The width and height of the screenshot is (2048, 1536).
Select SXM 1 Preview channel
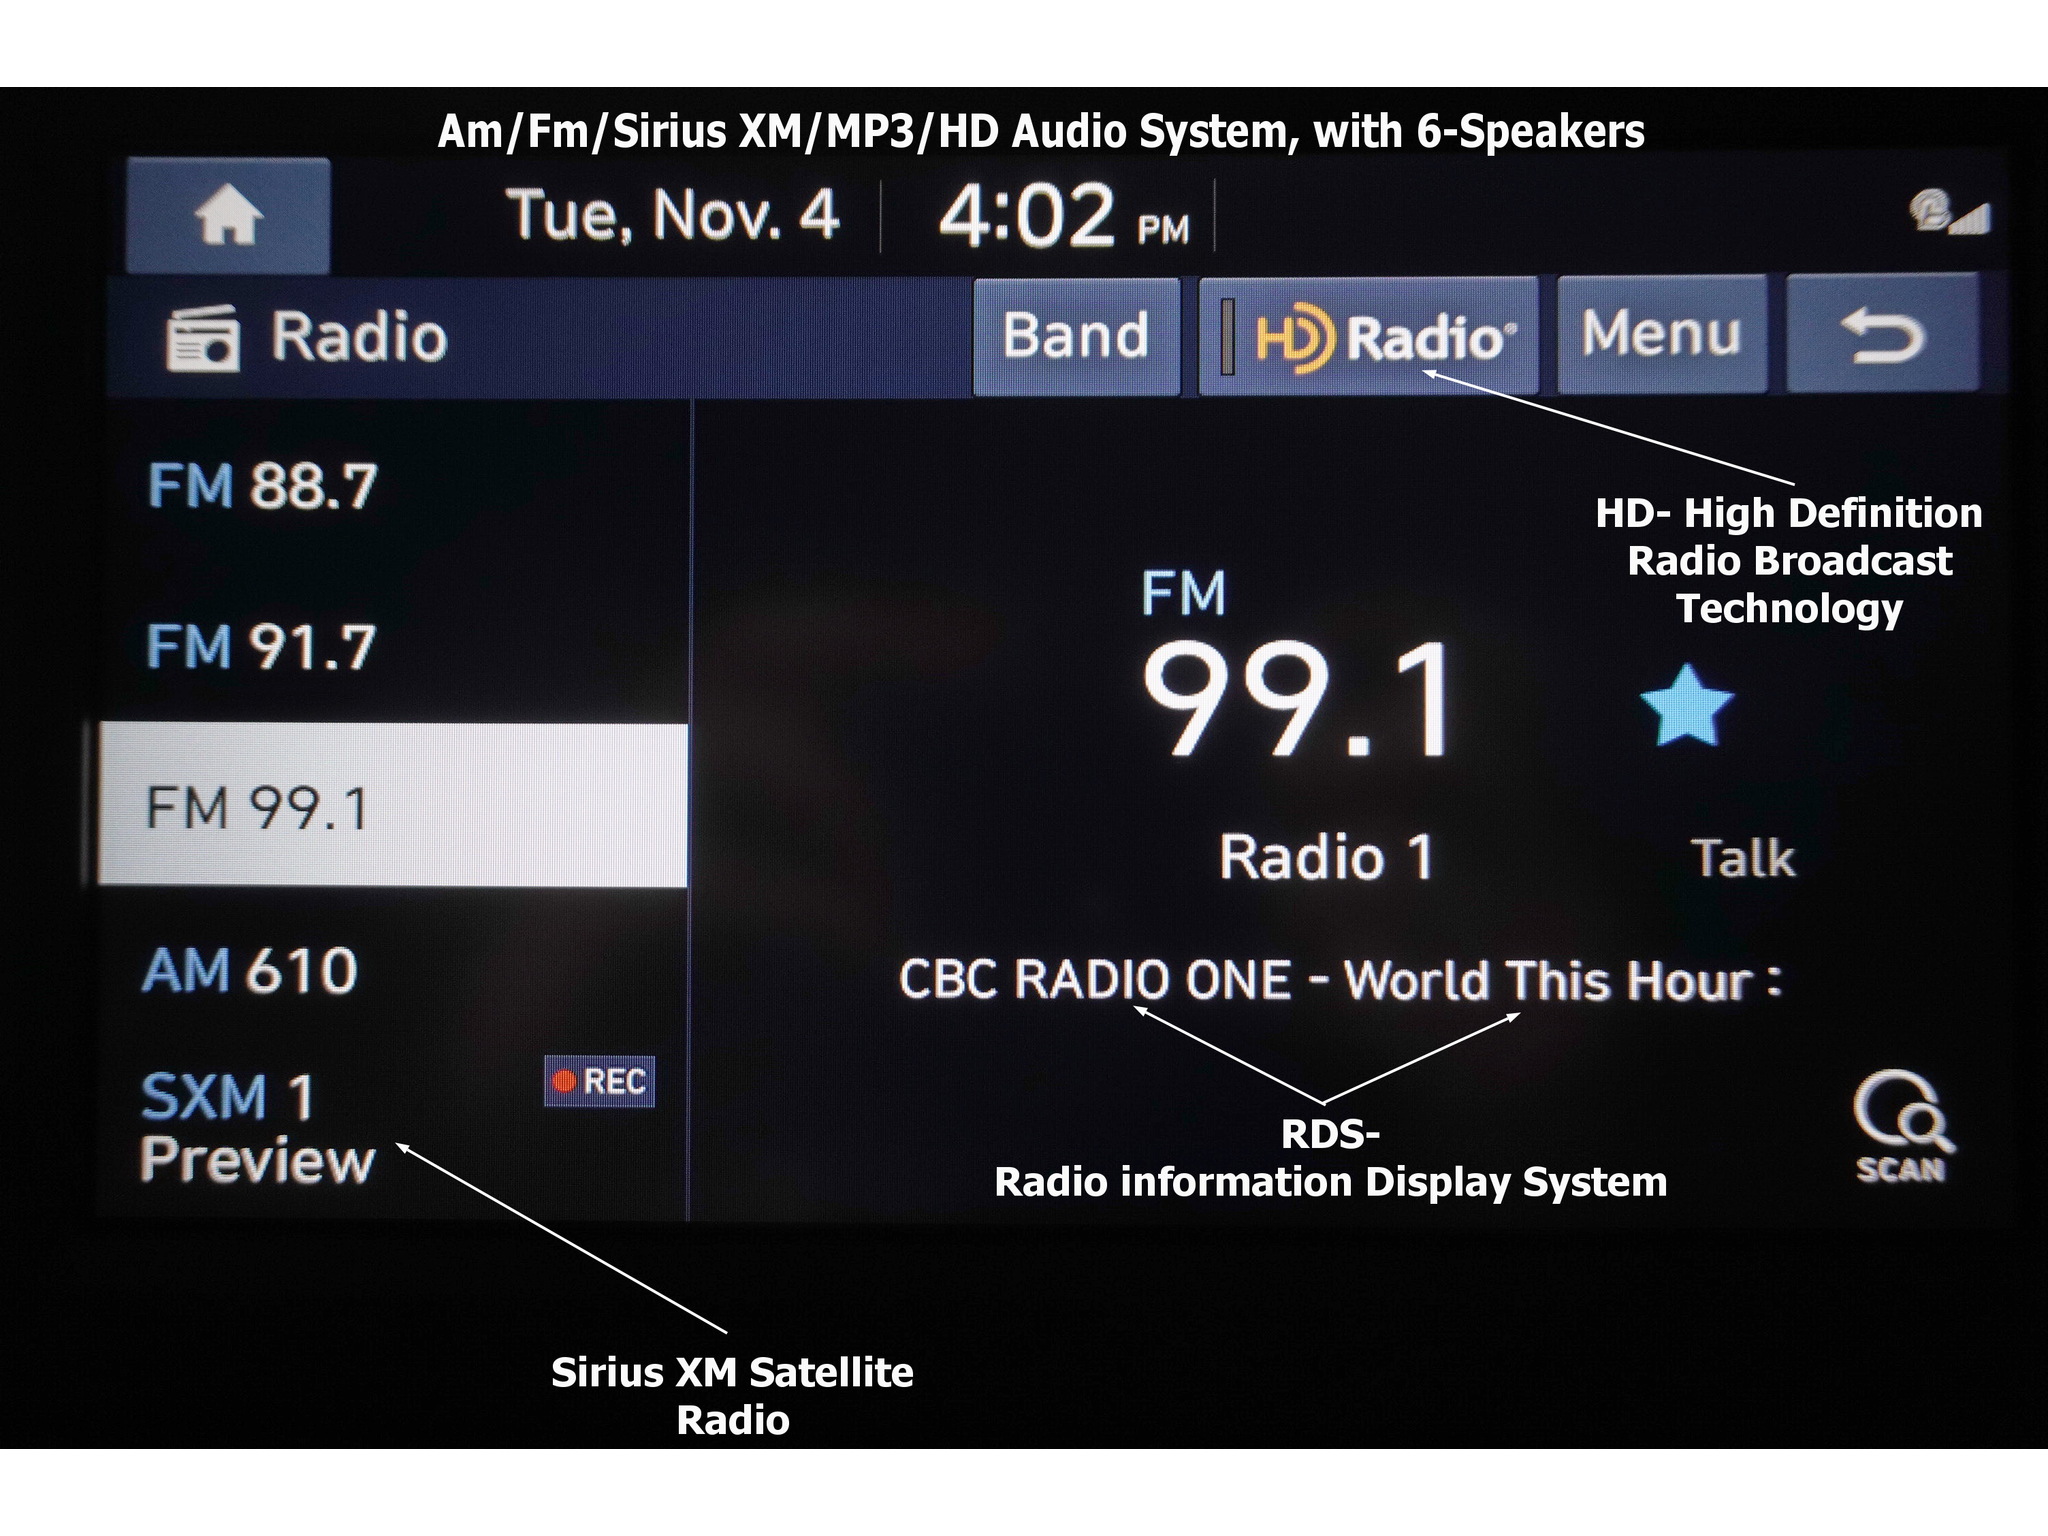point(258,1128)
